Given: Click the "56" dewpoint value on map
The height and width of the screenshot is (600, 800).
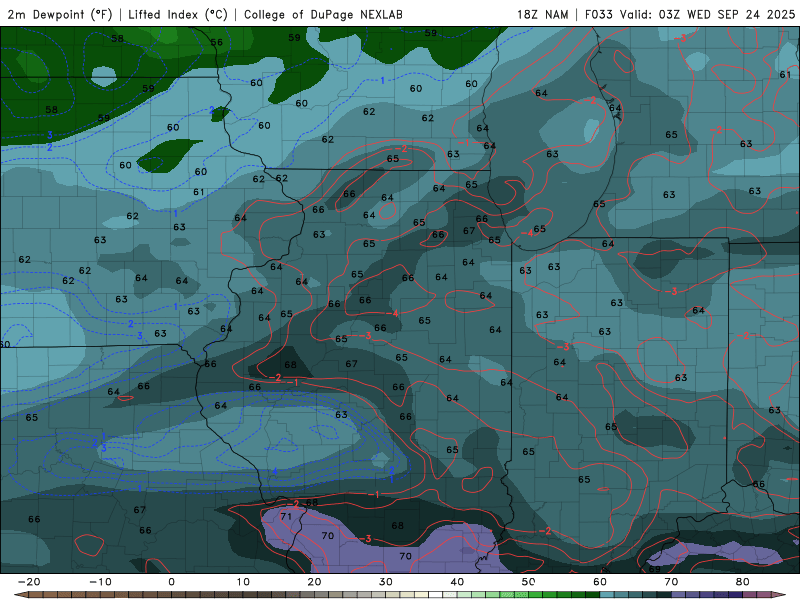Looking at the screenshot, I should (x=217, y=42).
